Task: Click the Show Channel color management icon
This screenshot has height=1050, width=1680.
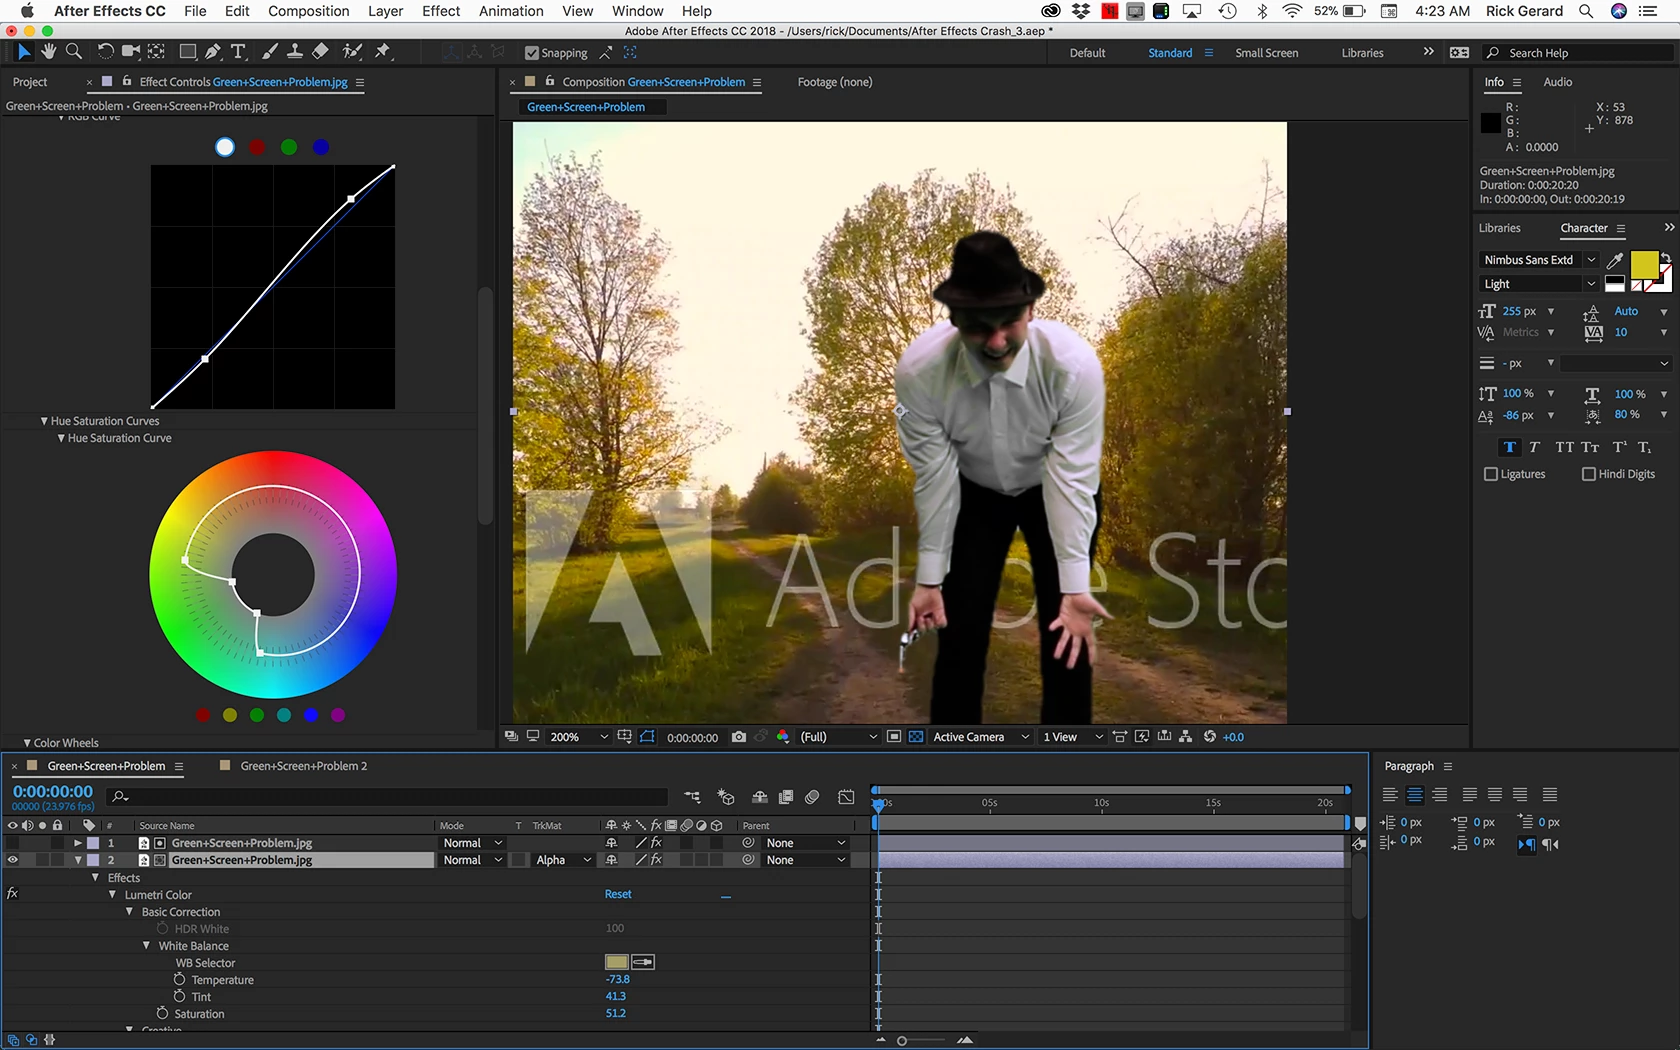Action: coord(783,737)
